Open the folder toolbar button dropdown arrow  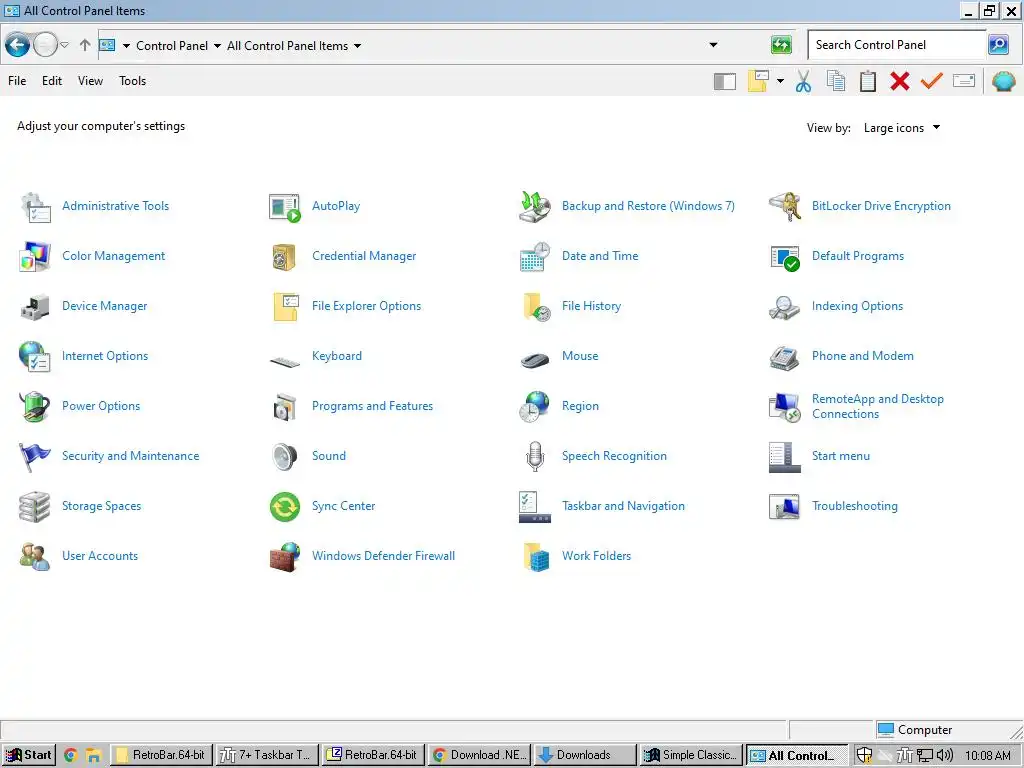[780, 82]
